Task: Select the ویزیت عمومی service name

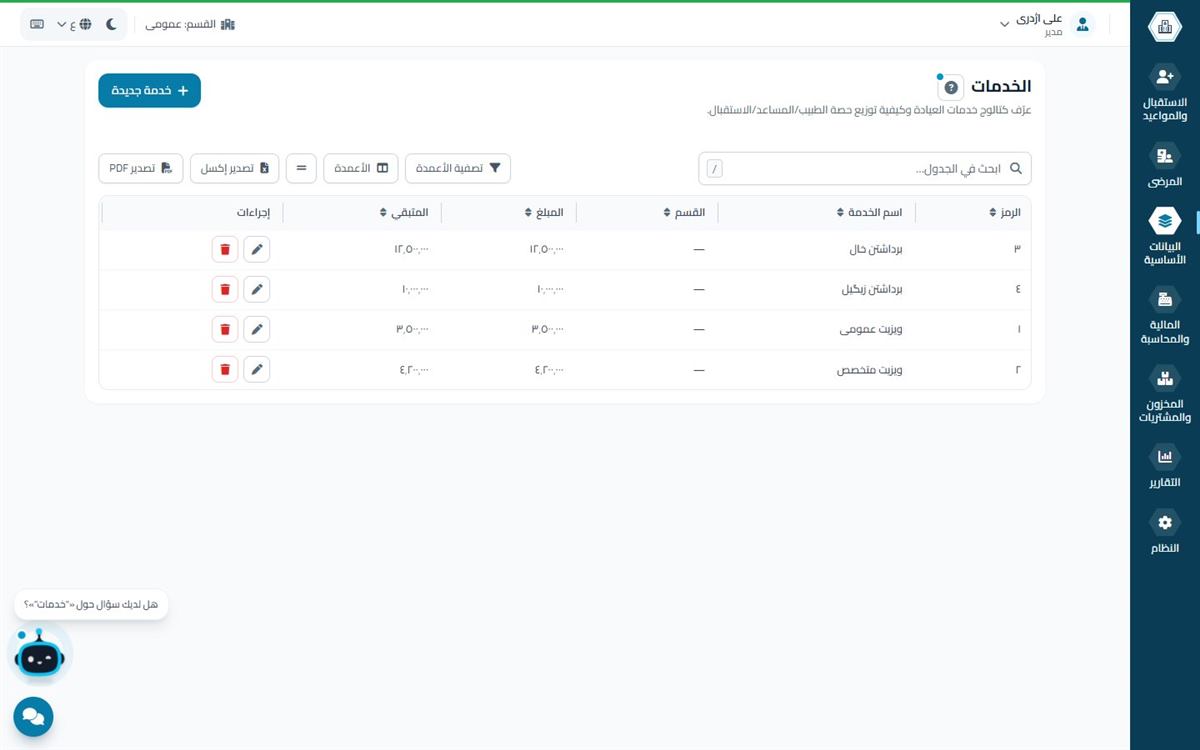Action: [872, 330]
